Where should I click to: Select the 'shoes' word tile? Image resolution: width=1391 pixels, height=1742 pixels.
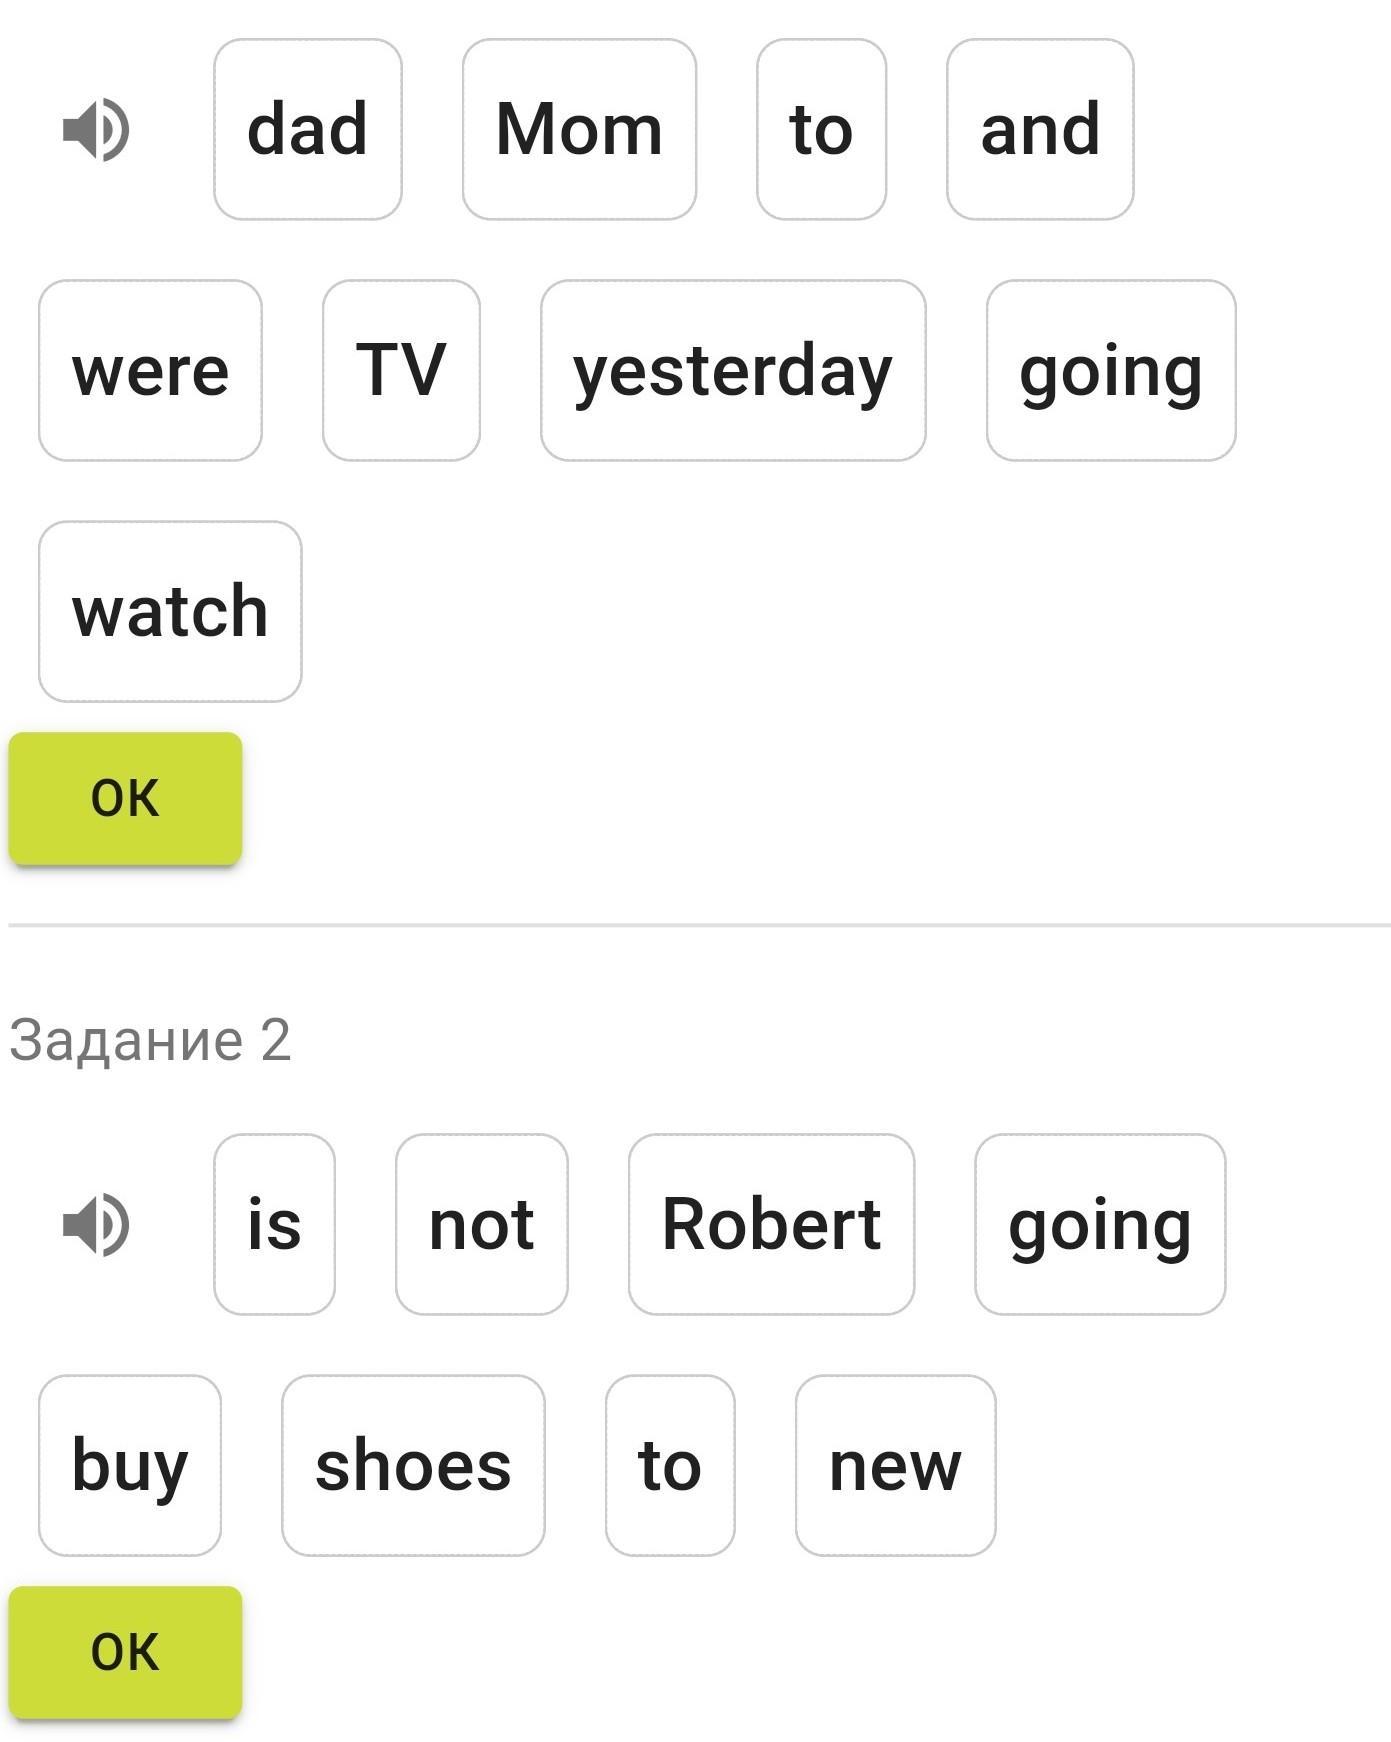tap(413, 1465)
